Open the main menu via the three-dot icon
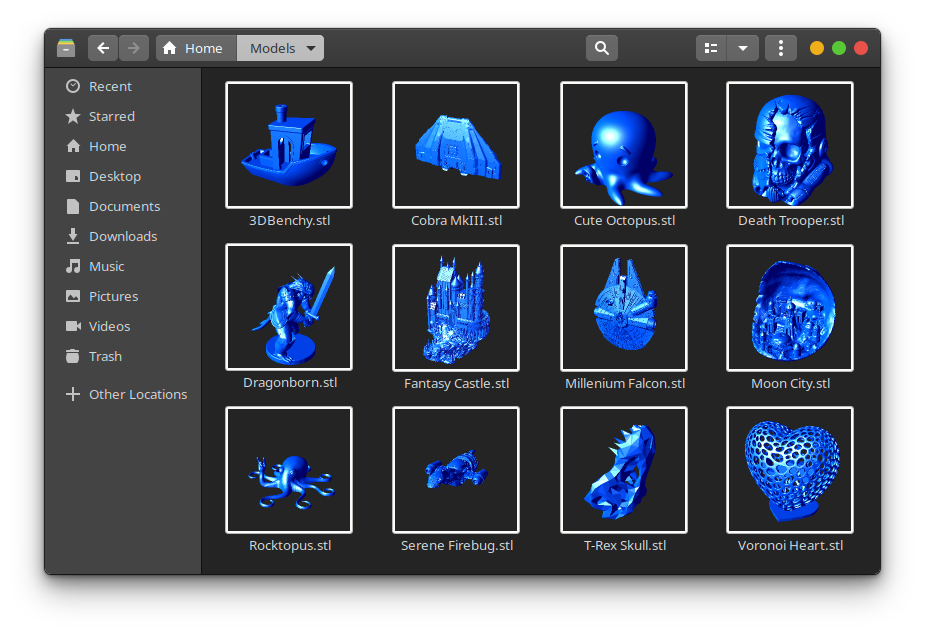The height and width of the screenshot is (635, 925). (x=780, y=47)
